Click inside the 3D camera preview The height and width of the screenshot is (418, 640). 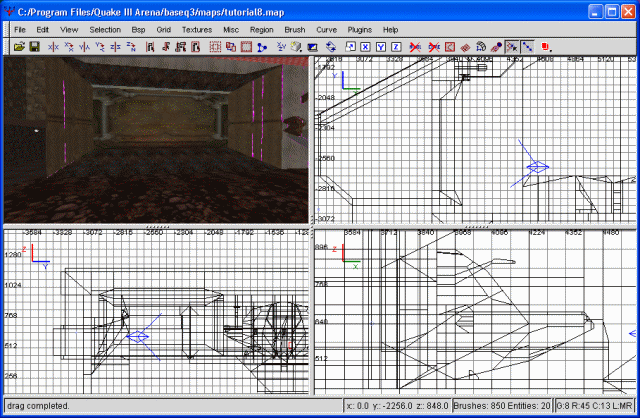click(x=156, y=140)
